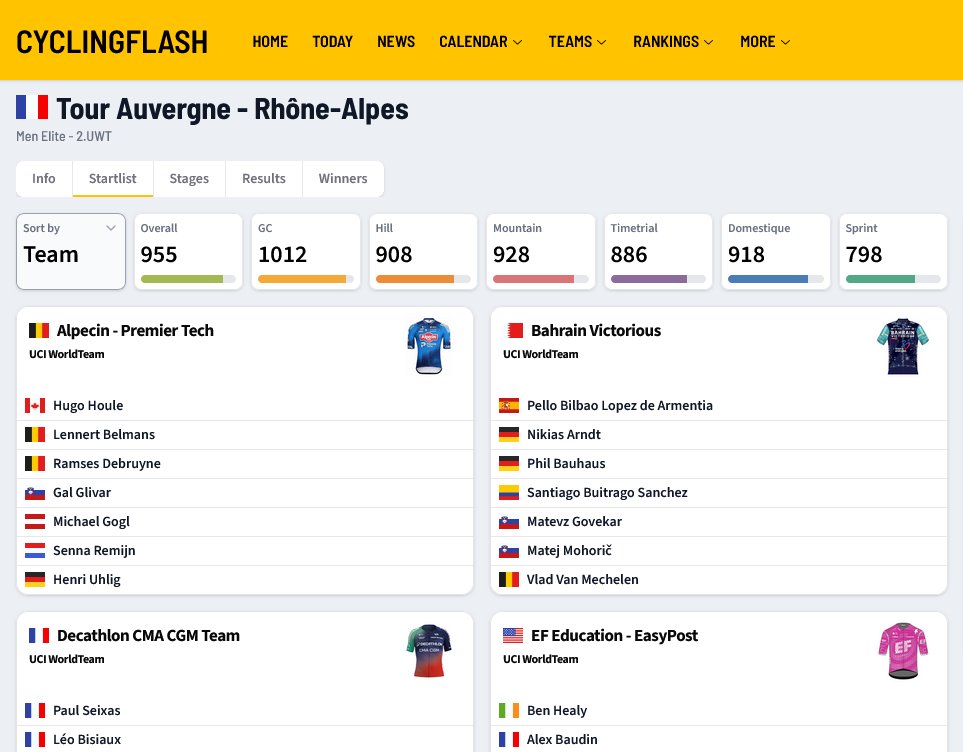Open rider Hugo Houle
The width and height of the screenshot is (963, 752).
(88, 405)
